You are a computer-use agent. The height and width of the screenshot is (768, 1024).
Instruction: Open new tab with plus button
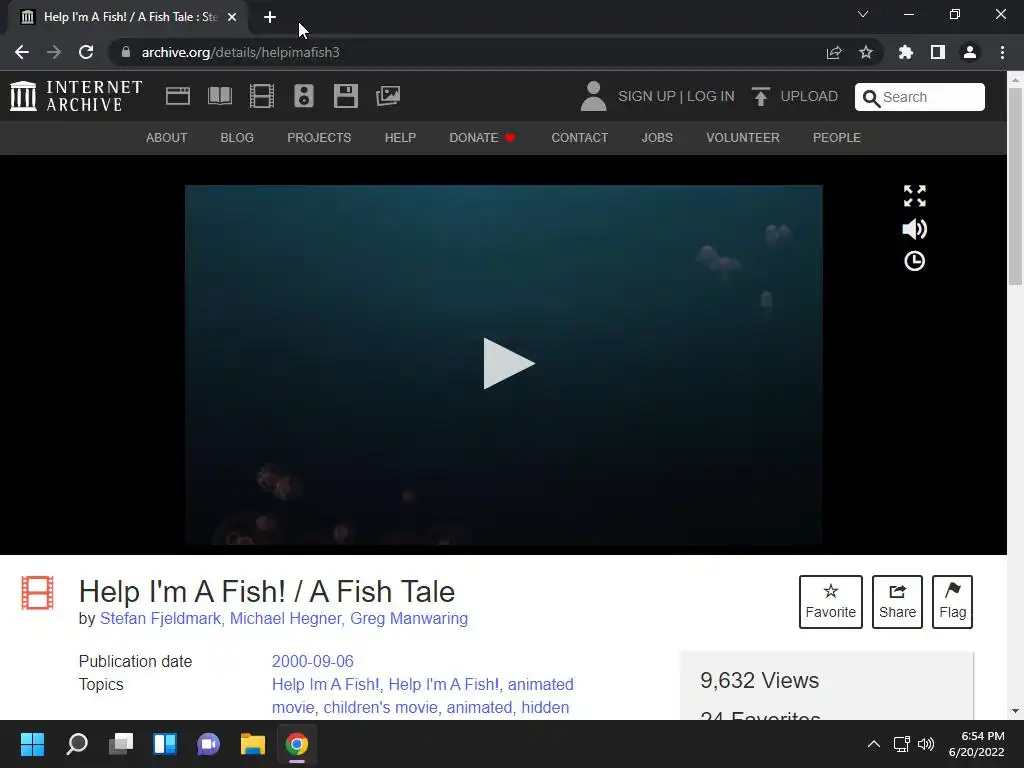click(270, 17)
